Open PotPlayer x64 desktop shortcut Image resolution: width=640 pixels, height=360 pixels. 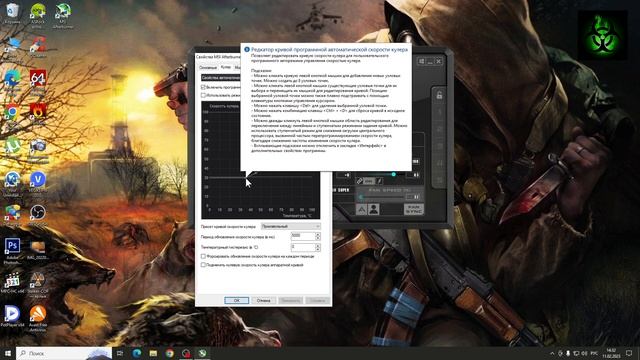(12, 314)
